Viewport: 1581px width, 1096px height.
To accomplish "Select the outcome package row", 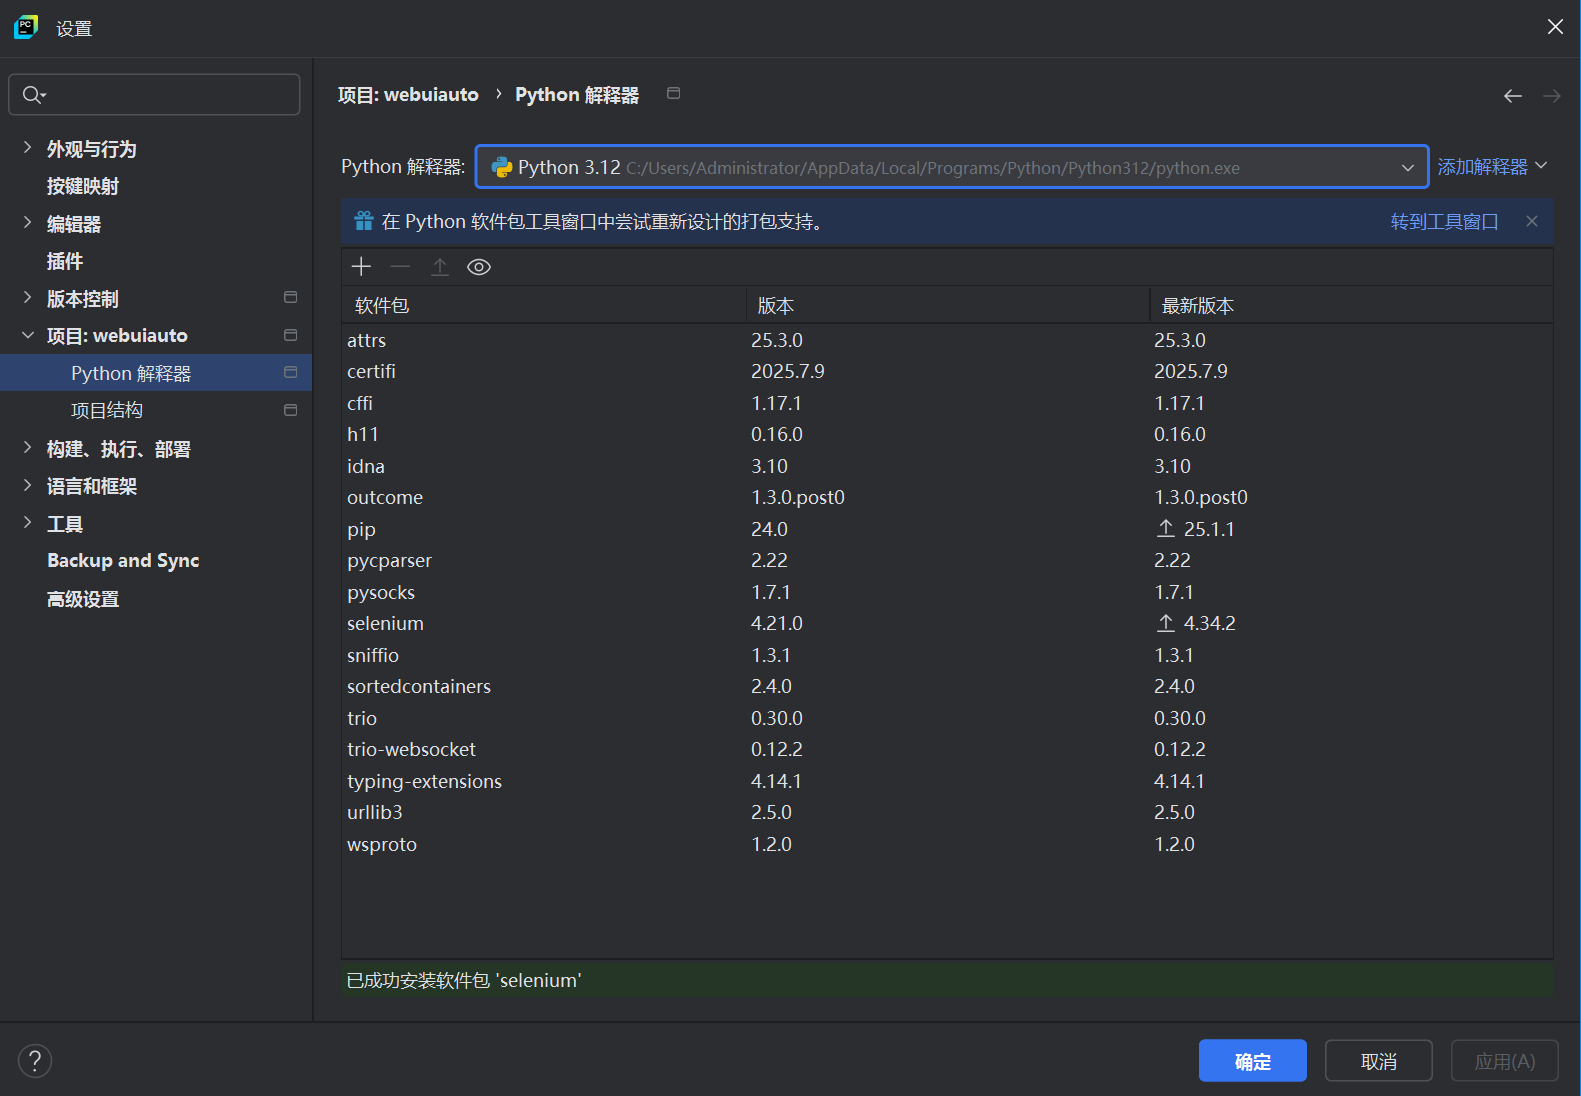I will point(947,497).
